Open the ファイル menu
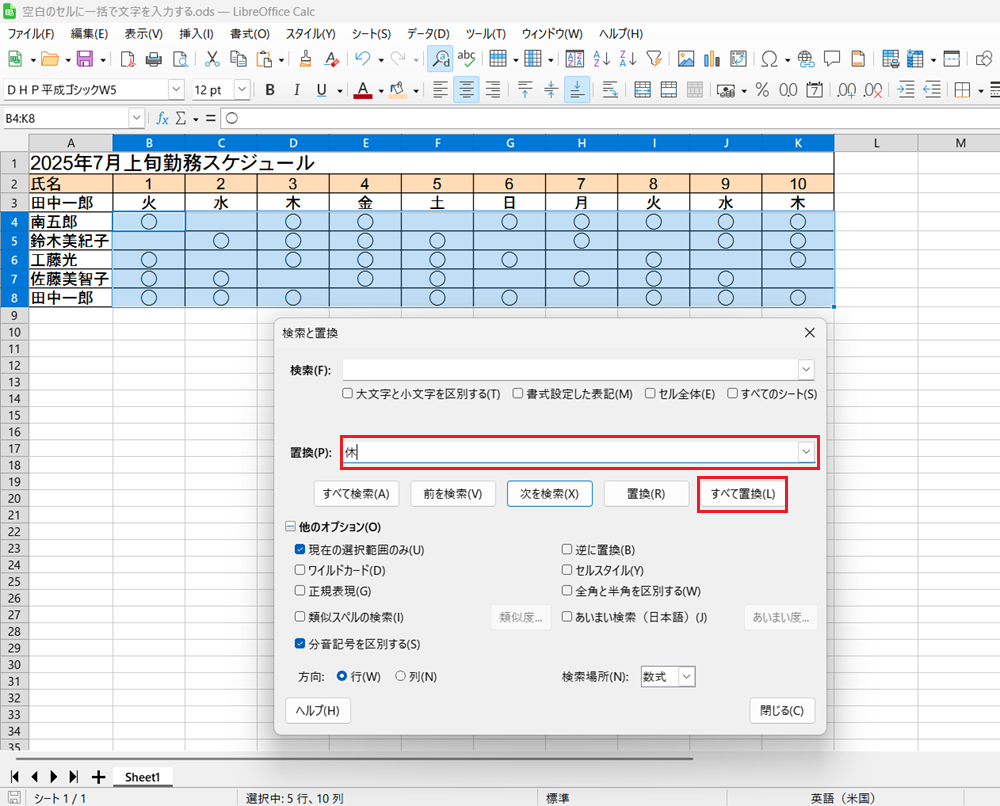Image resolution: width=1000 pixels, height=806 pixels. [30, 34]
